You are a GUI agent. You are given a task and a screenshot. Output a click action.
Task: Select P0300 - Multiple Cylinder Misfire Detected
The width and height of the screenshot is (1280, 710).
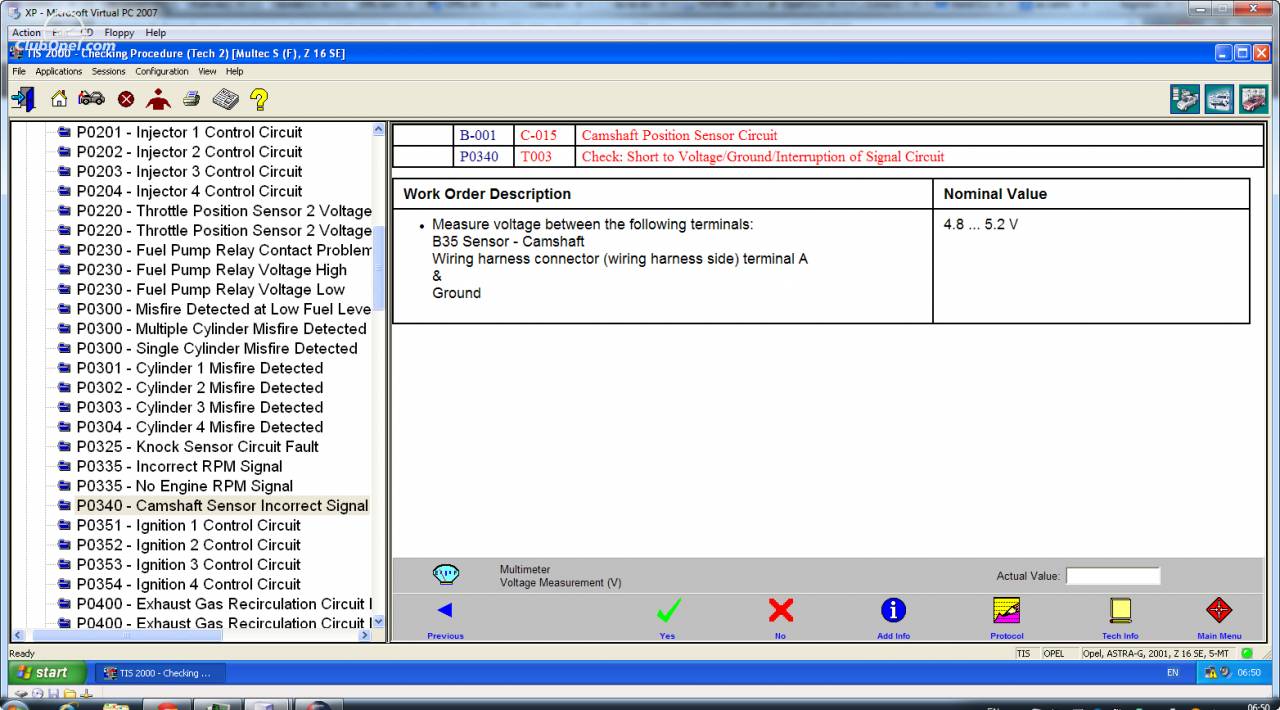[x=221, y=329]
